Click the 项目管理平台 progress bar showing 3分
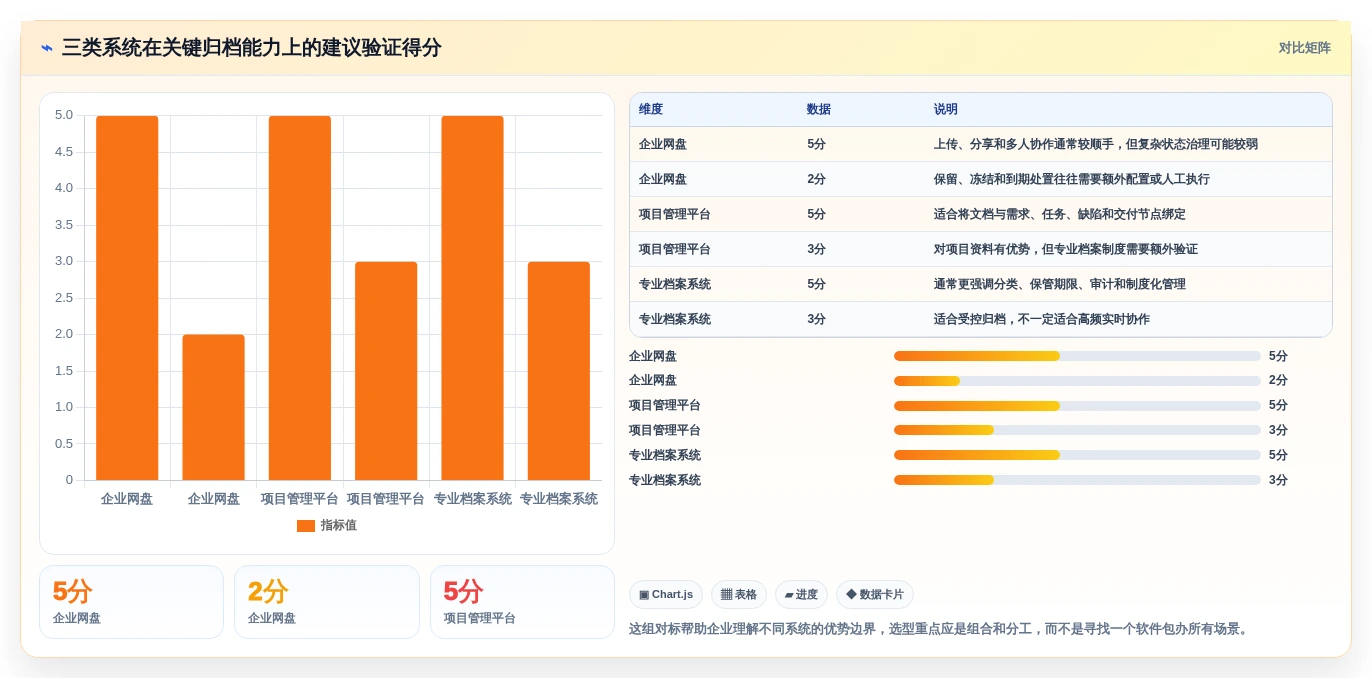 tap(1077, 430)
